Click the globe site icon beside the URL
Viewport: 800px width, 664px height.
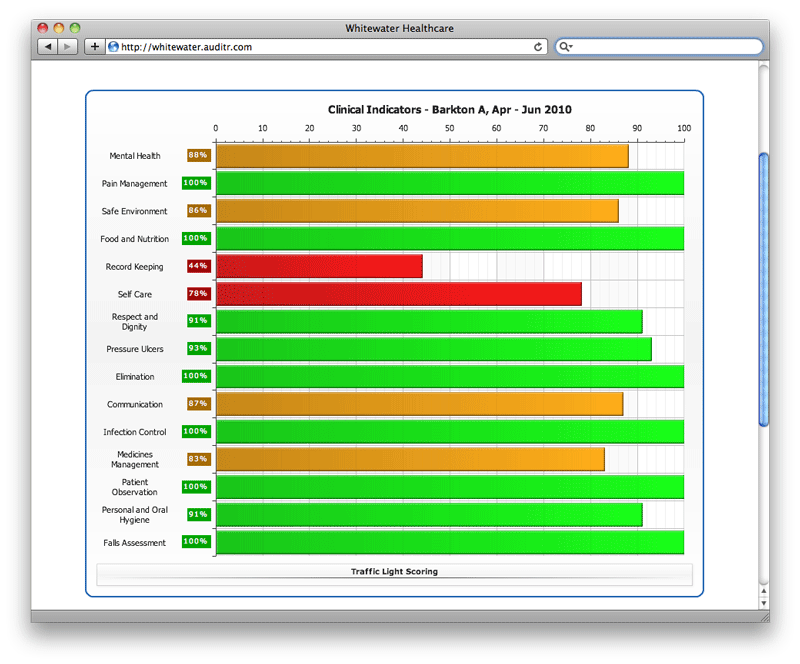point(113,47)
